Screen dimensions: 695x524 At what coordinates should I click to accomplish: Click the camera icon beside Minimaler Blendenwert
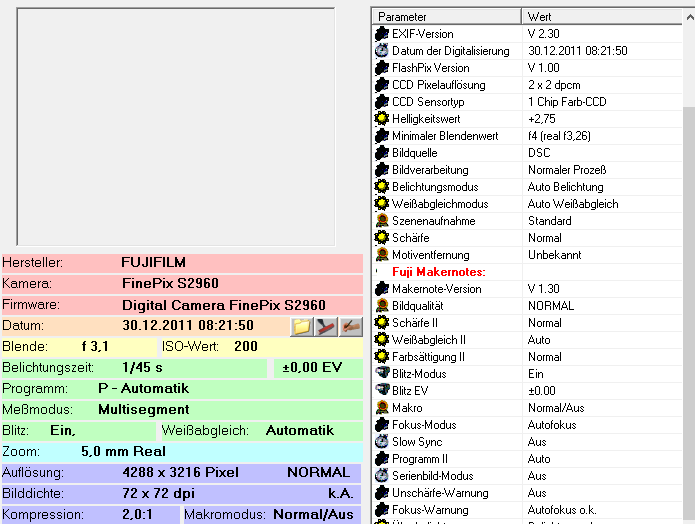pyautogui.click(x=382, y=136)
